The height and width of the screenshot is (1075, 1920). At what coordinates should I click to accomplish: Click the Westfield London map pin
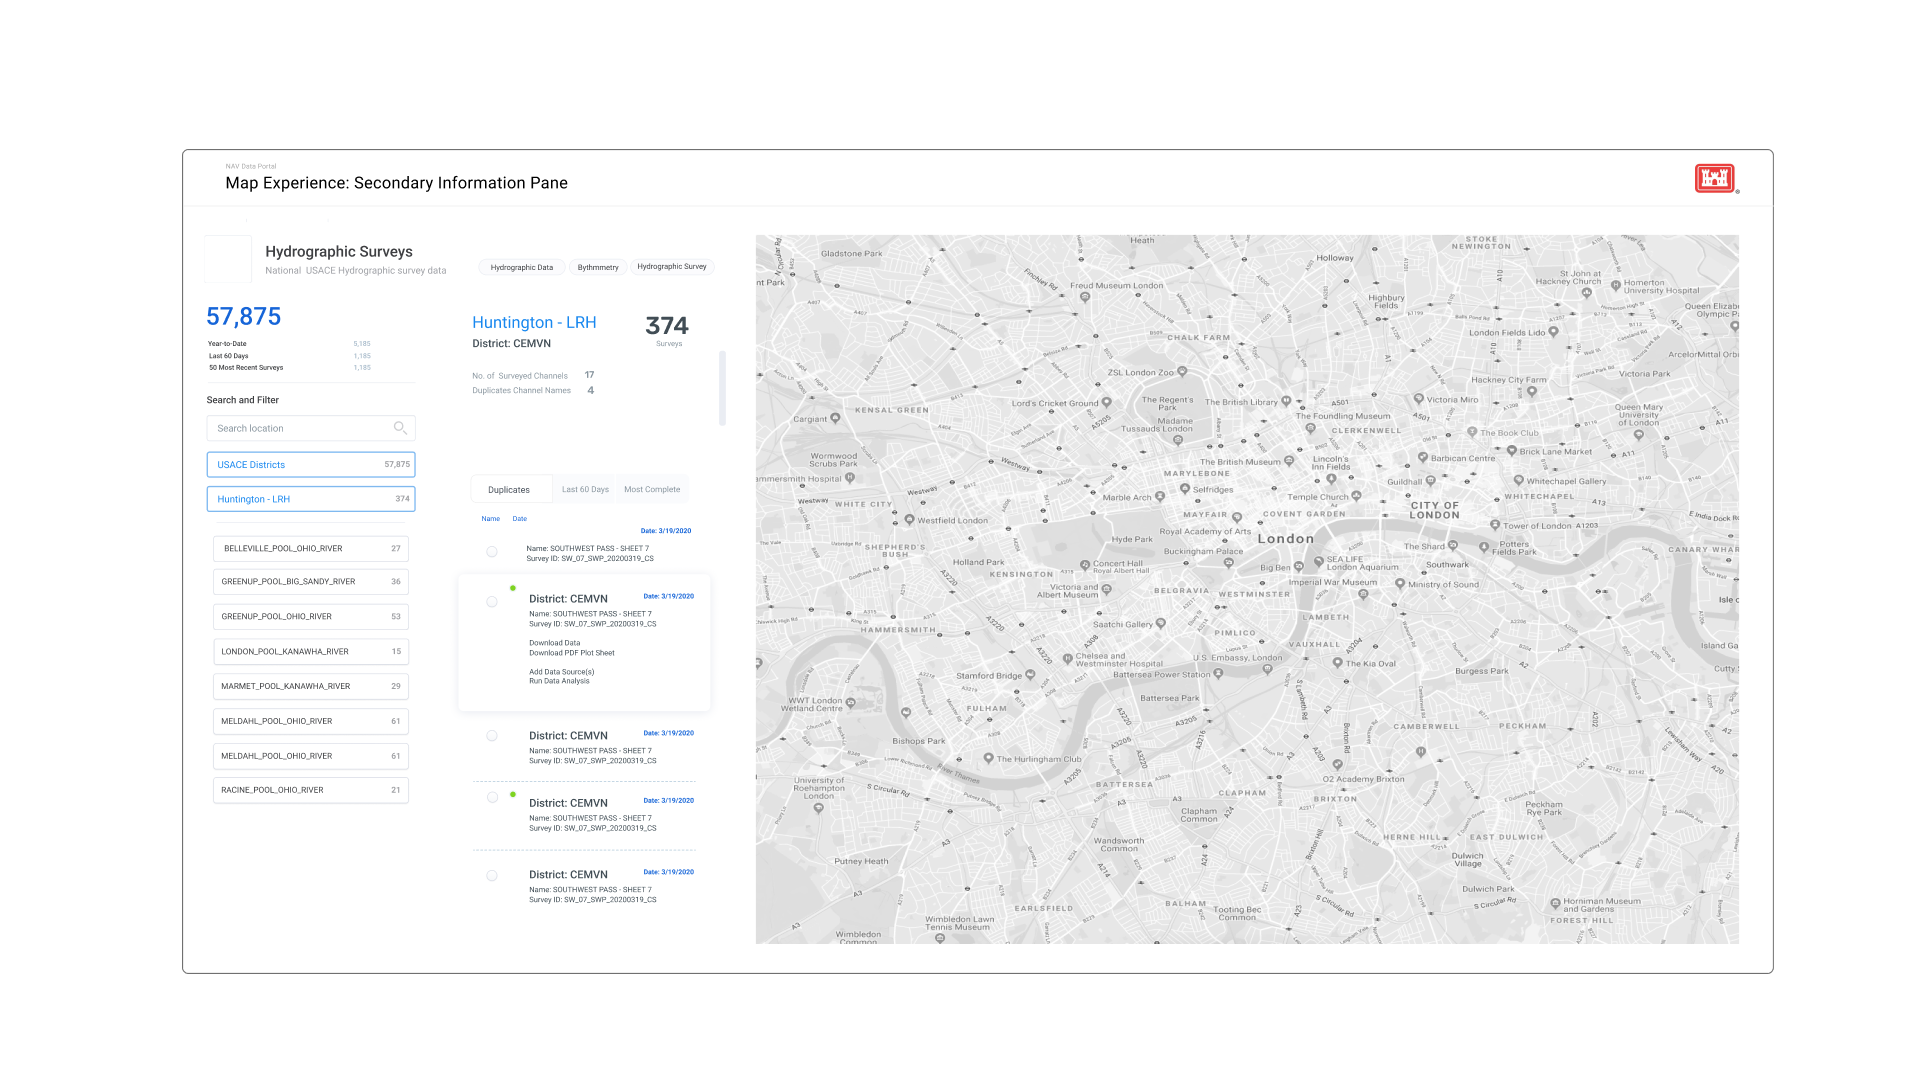(909, 520)
